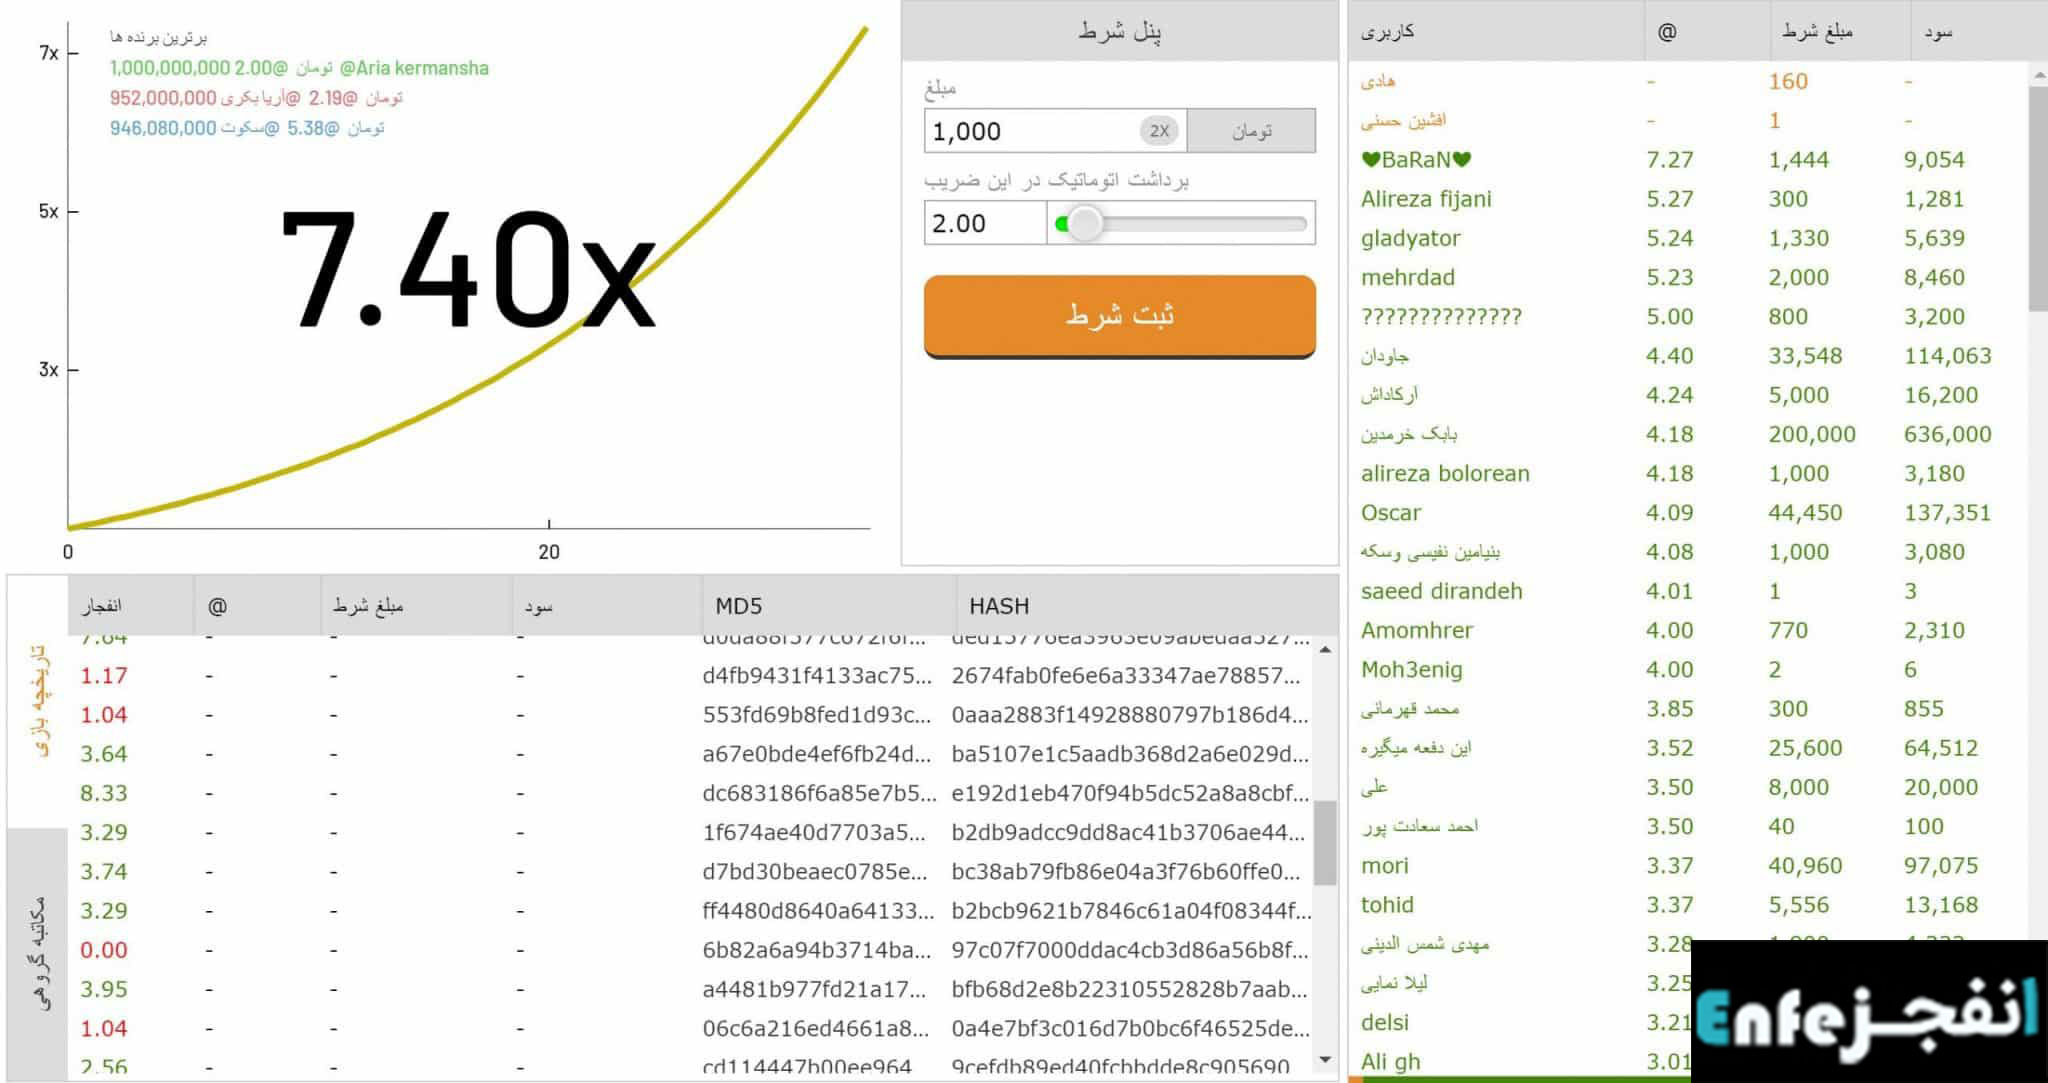The image size is (2048, 1083).
Task: Click the players list scrollbar thumb
Action: 2038,198
